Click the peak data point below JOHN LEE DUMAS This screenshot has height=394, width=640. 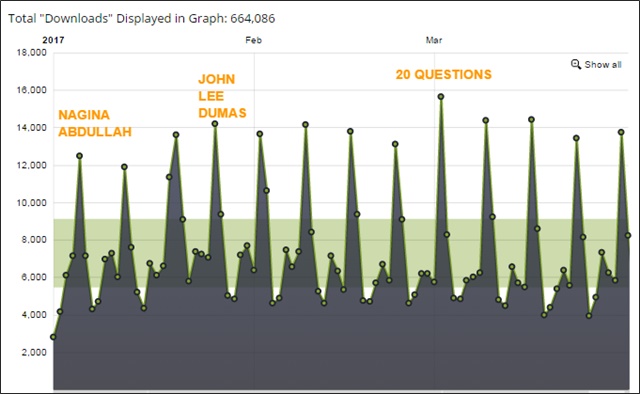[215, 124]
